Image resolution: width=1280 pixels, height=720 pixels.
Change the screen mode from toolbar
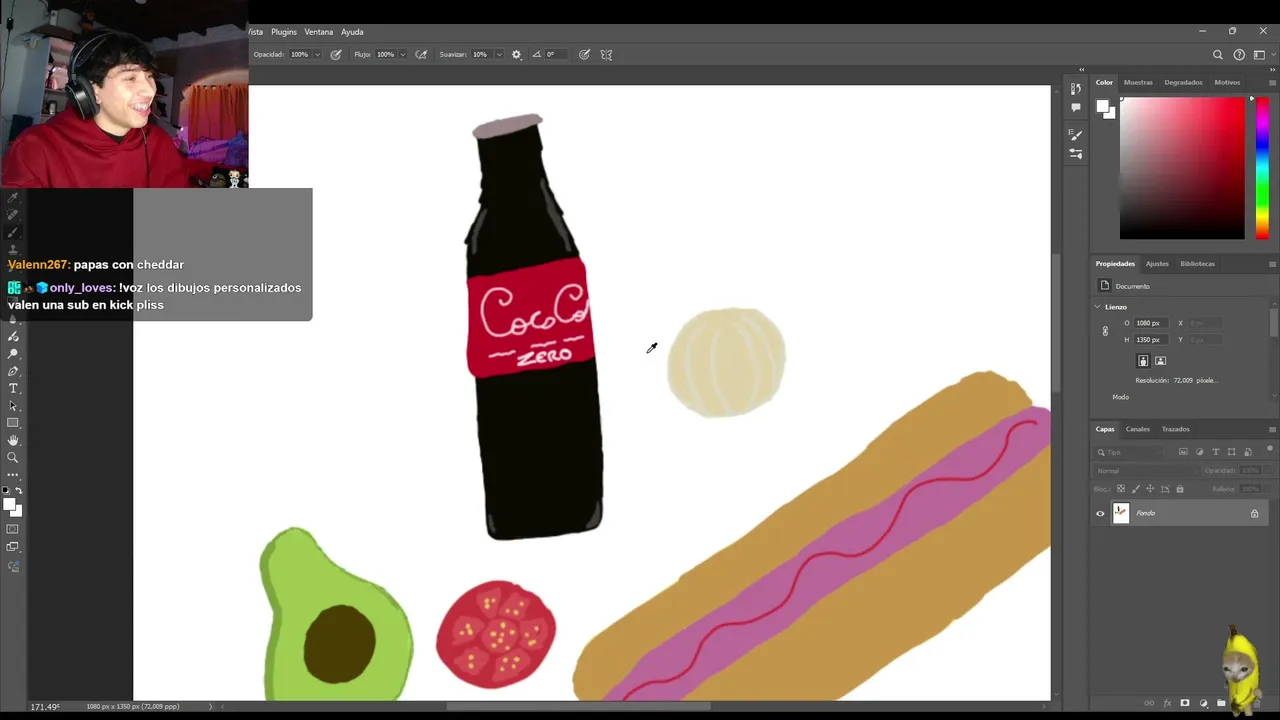[x=13, y=547]
